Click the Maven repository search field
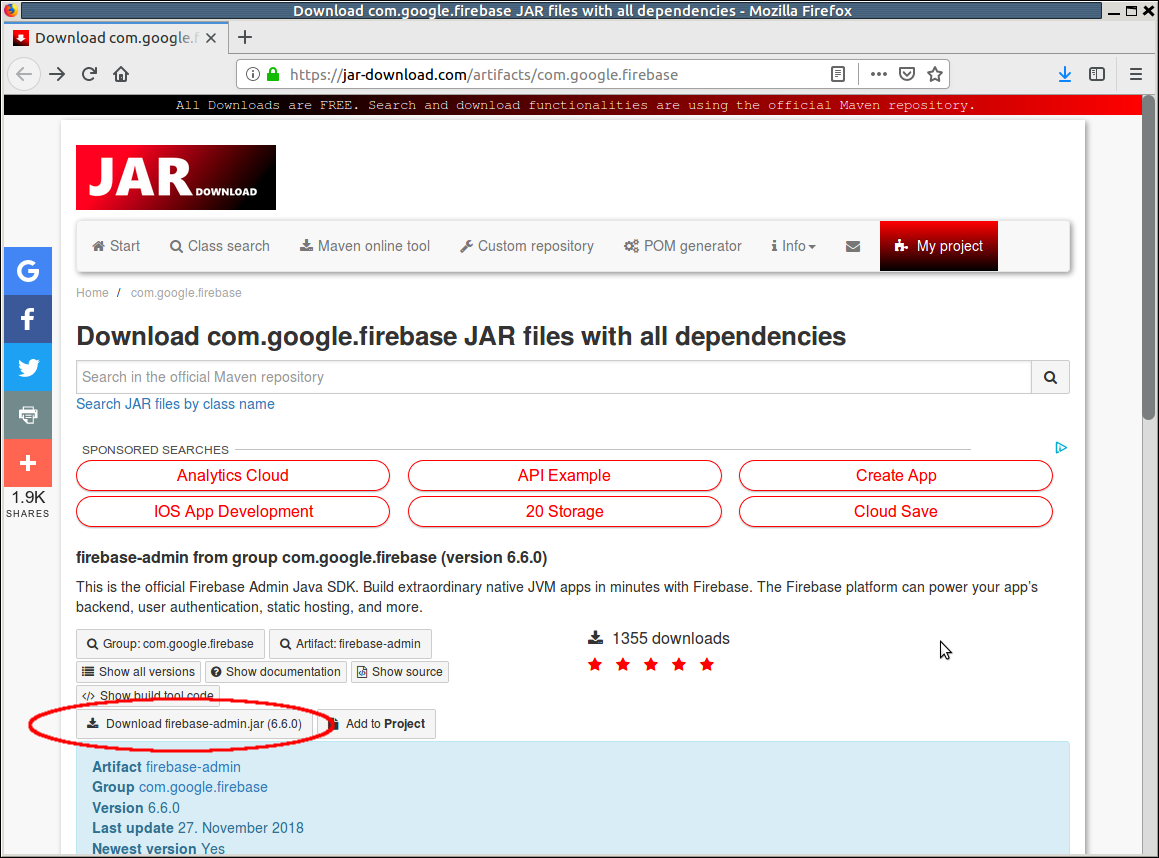The image size is (1159, 858). (x=553, y=377)
